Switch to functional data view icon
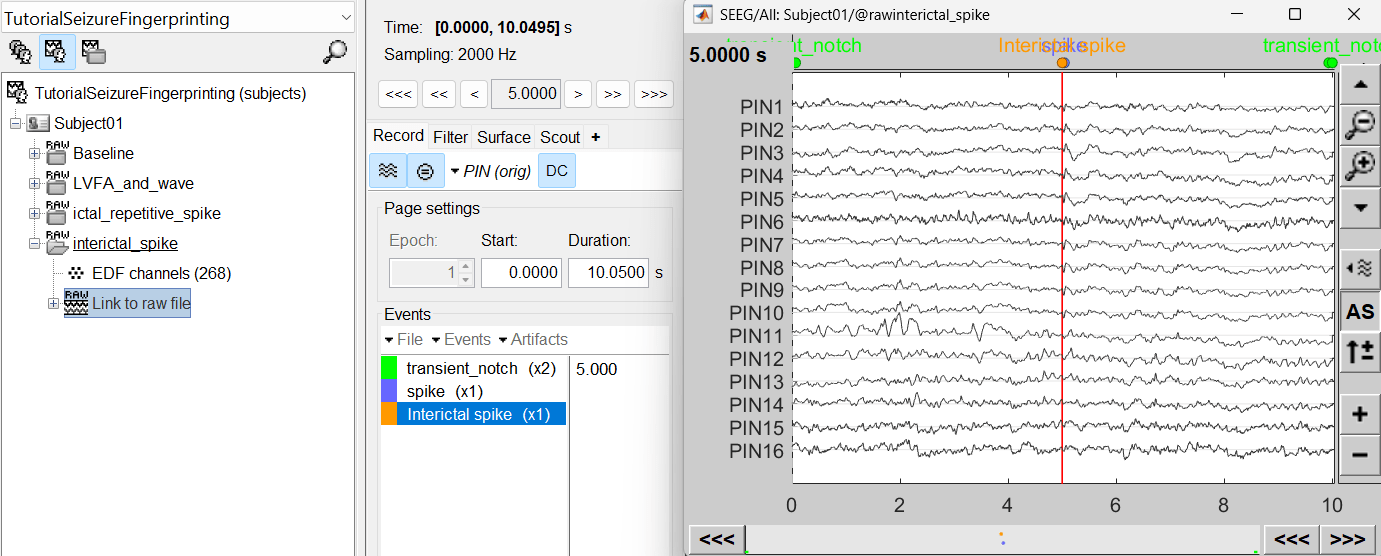The height and width of the screenshot is (556, 1381). point(57,52)
